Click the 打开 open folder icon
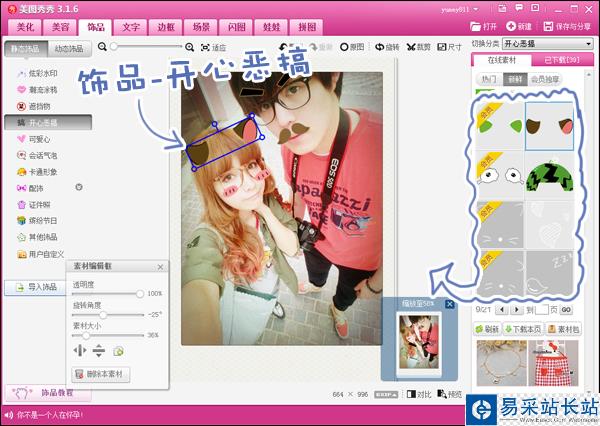Viewport: 600px width, 426px height. (475, 26)
